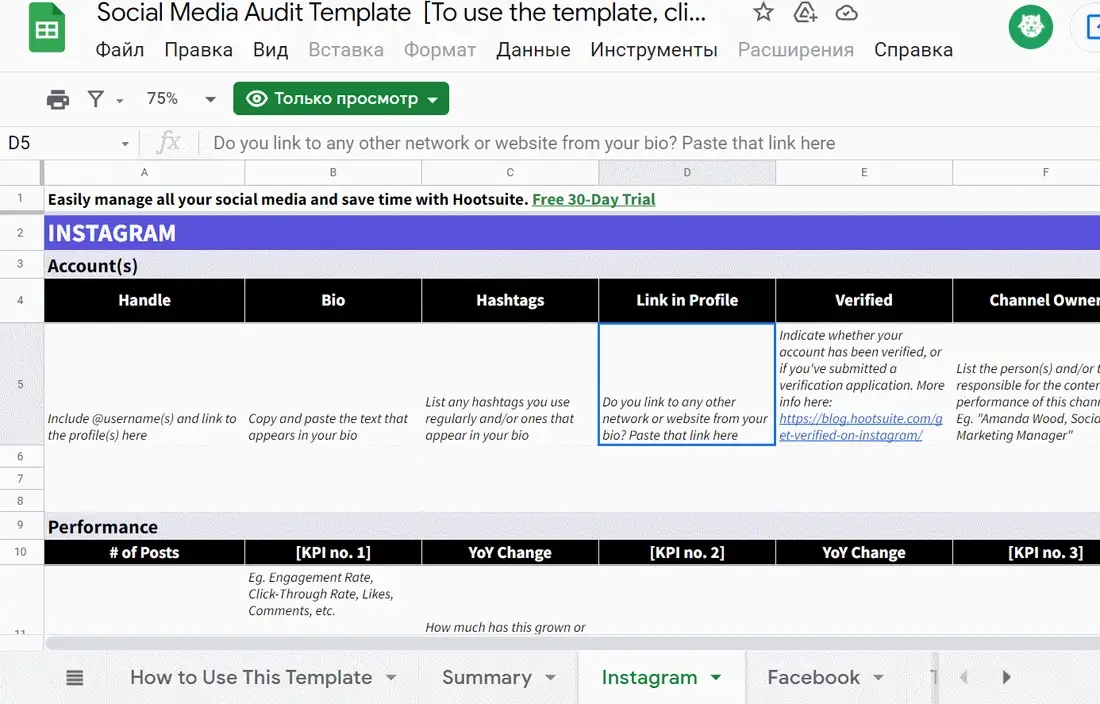Open the name box dropdown arrow
1100x704 pixels.
tap(125, 144)
